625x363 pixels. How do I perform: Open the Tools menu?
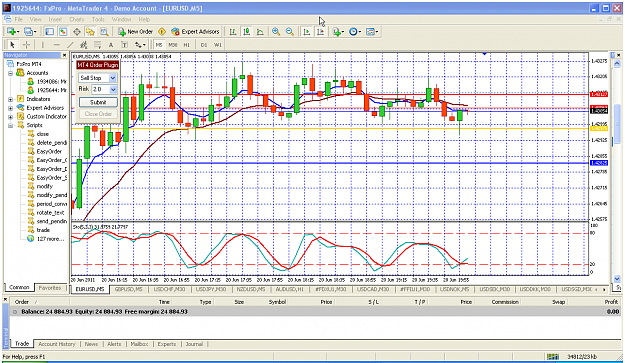pos(98,19)
